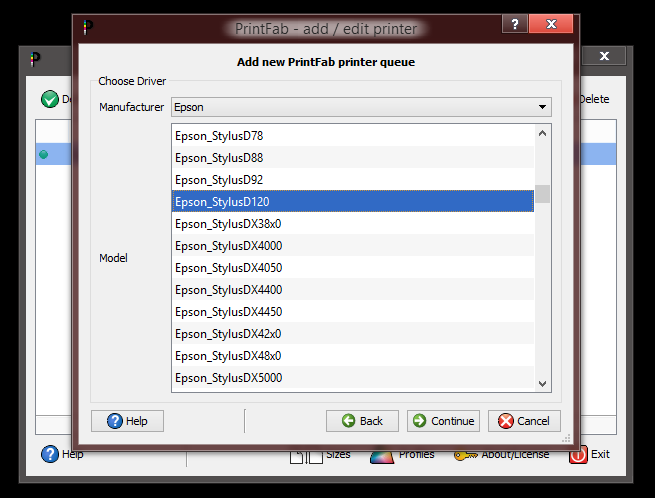Close the background PrintFab window

tap(604, 56)
